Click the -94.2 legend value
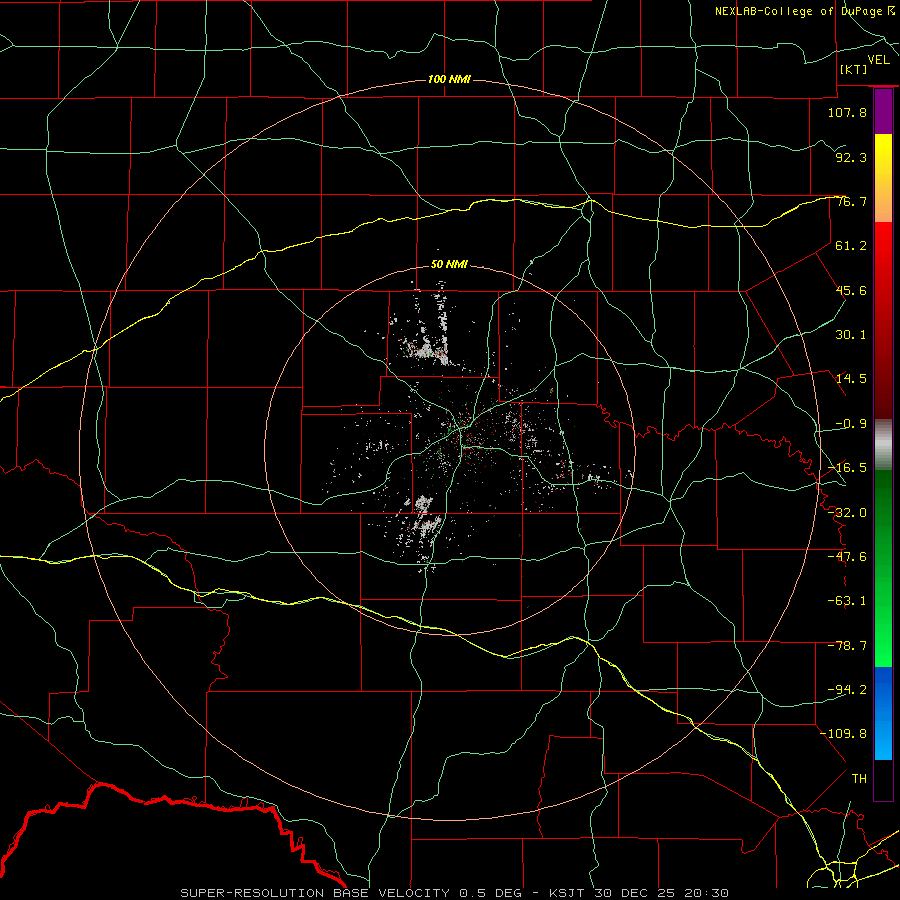900x900 pixels. [847, 689]
